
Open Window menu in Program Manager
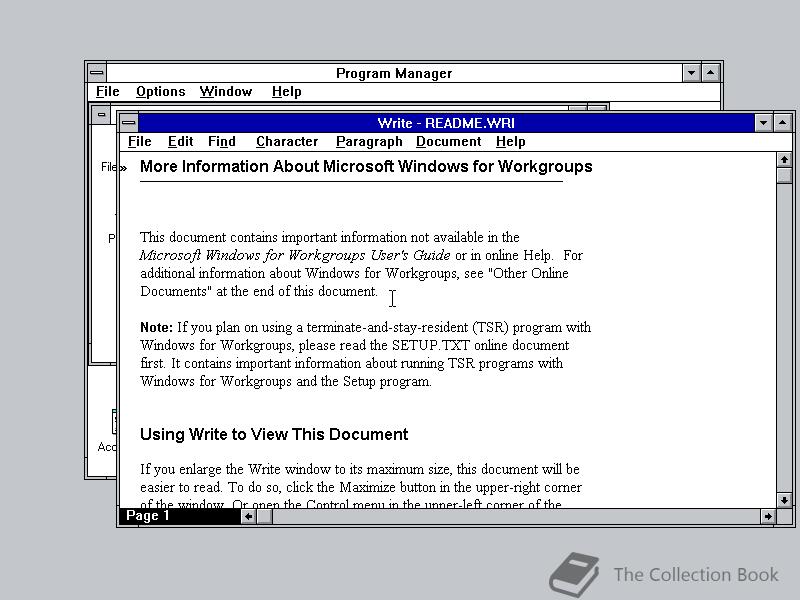pos(226,91)
